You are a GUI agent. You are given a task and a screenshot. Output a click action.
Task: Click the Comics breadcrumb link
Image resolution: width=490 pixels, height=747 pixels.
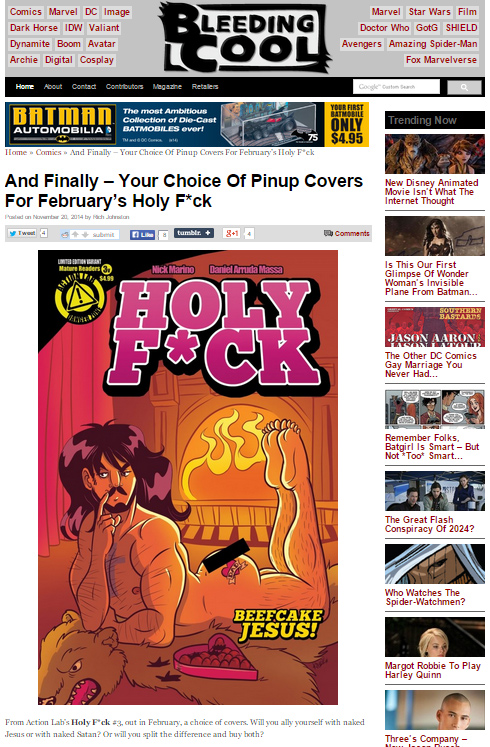(x=48, y=152)
